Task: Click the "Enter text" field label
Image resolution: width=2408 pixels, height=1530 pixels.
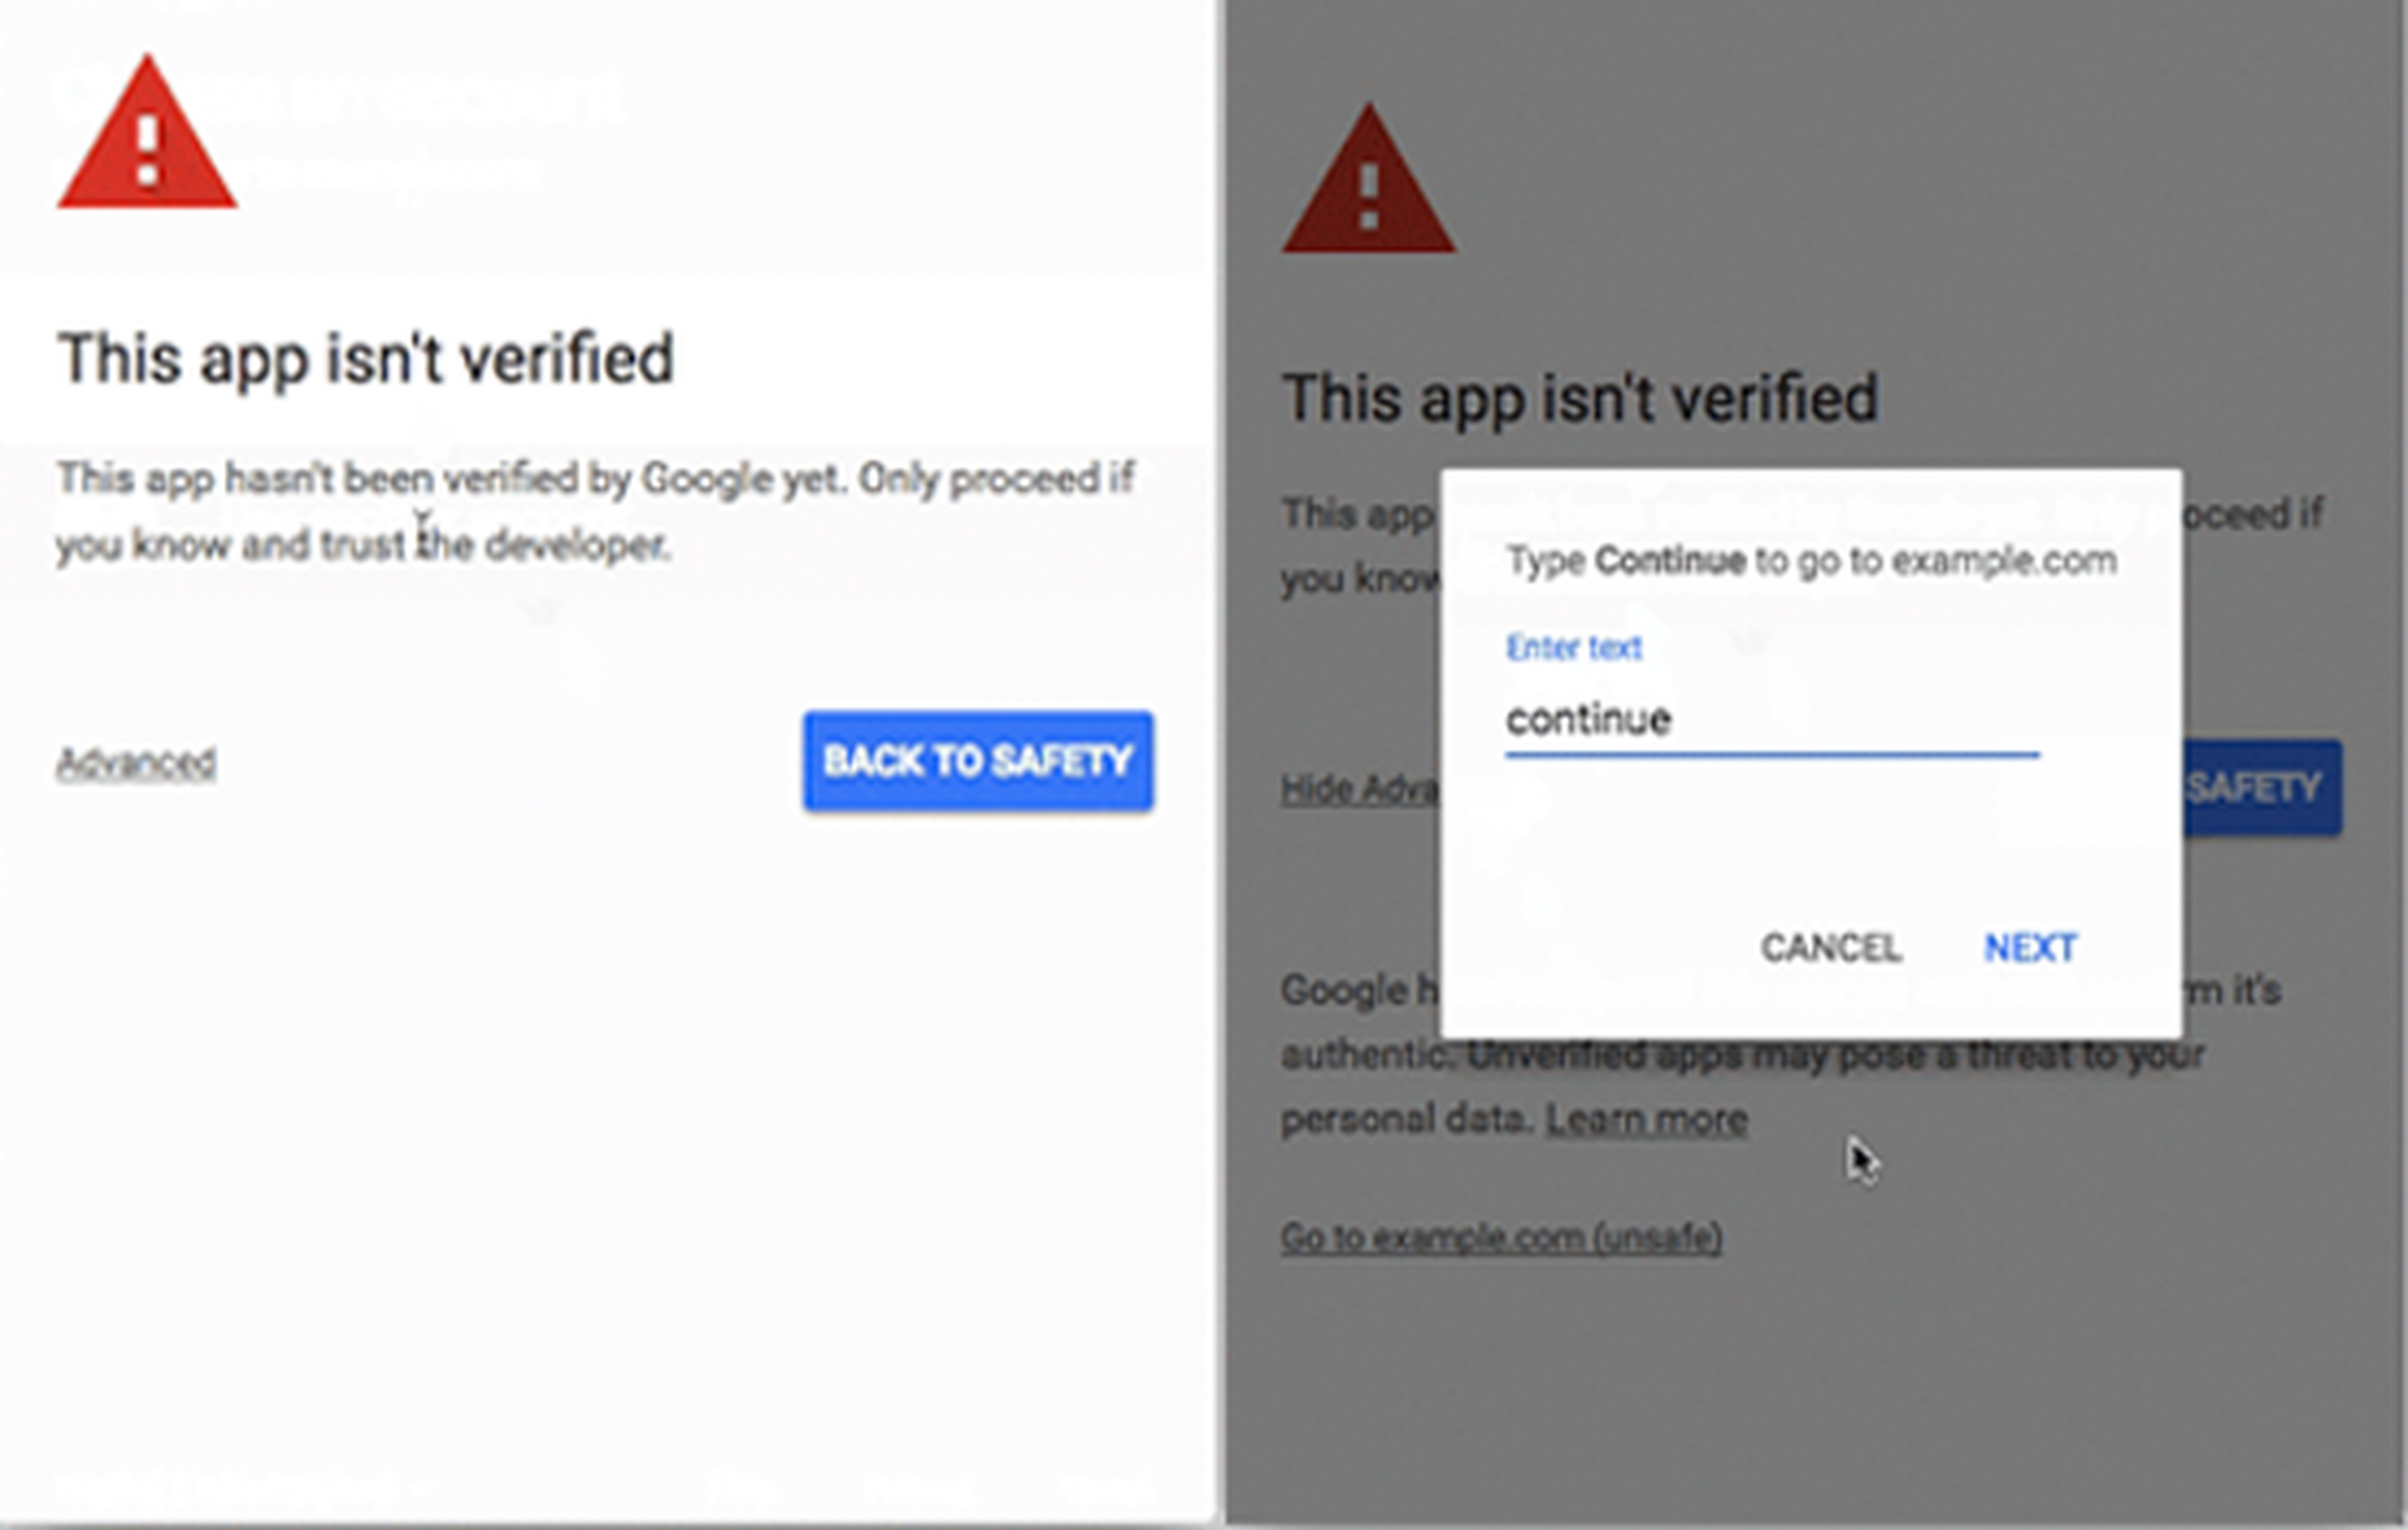Action: (1574, 648)
